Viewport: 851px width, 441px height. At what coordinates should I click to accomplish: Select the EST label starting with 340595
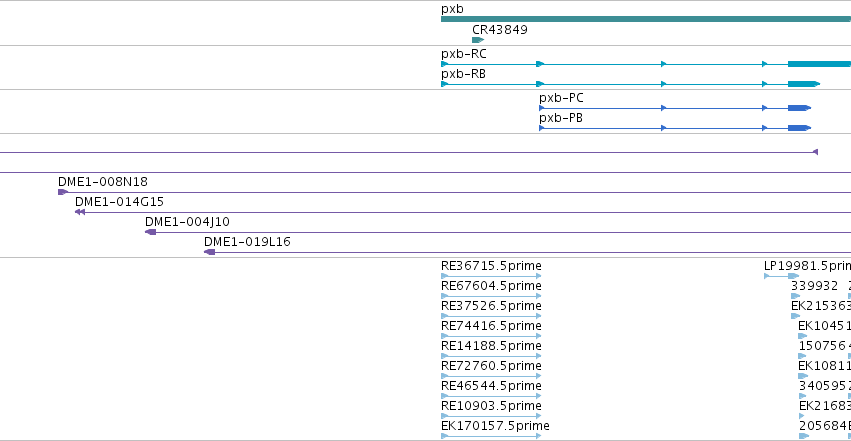(824, 386)
